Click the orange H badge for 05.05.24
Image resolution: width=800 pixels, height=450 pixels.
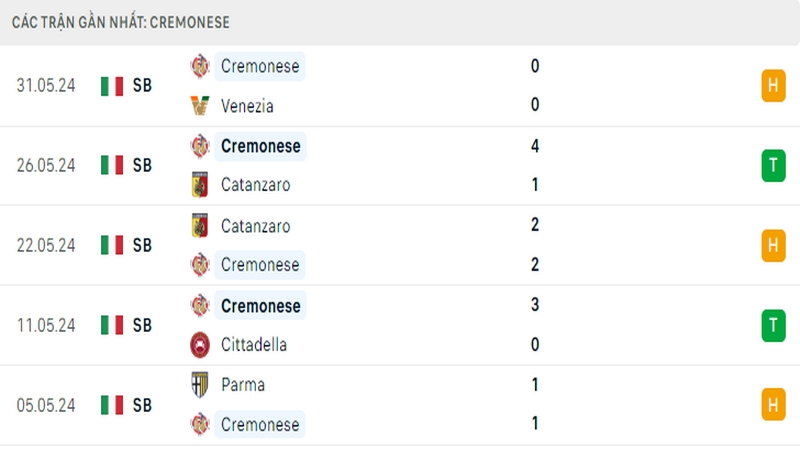(x=773, y=405)
